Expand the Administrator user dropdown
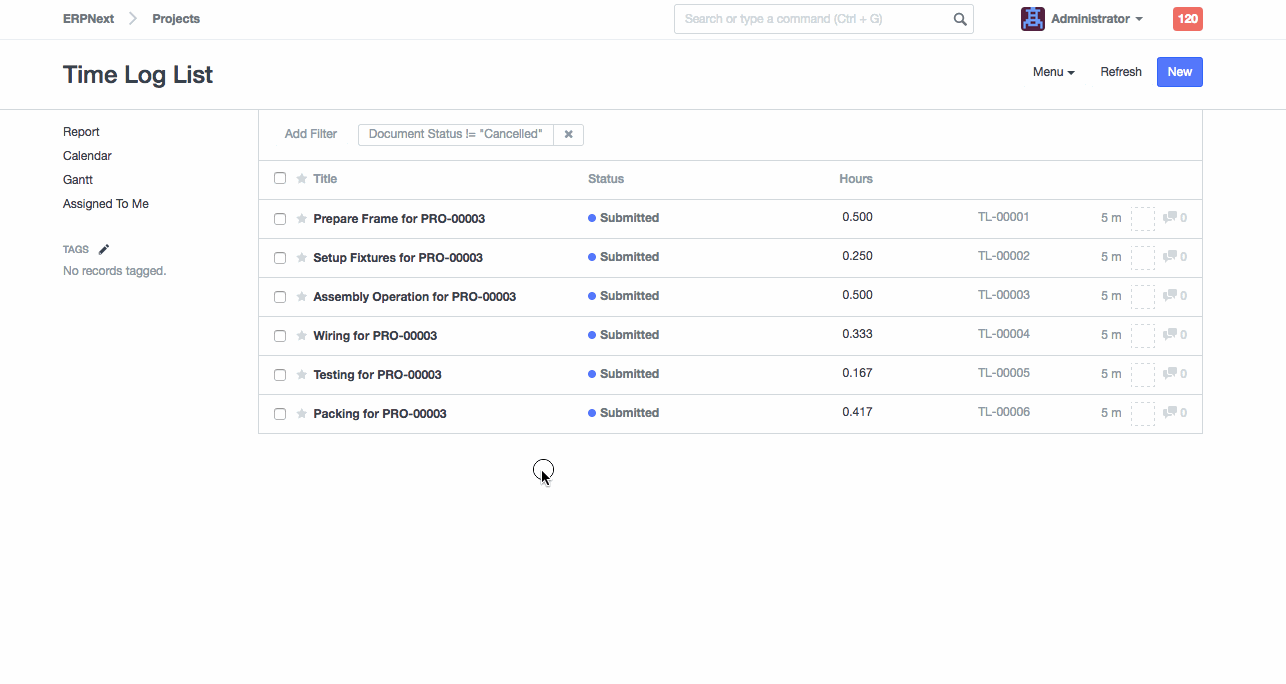Viewport: 1286px width, 684px height. click(x=1097, y=19)
